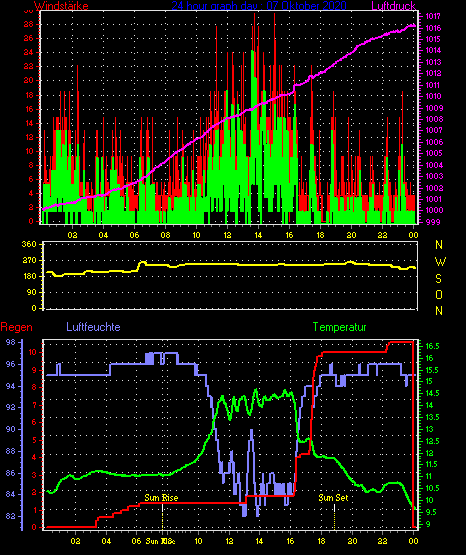Click temperature scale value 10.5
The width and height of the screenshot is (466, 555).
point(432,488)
